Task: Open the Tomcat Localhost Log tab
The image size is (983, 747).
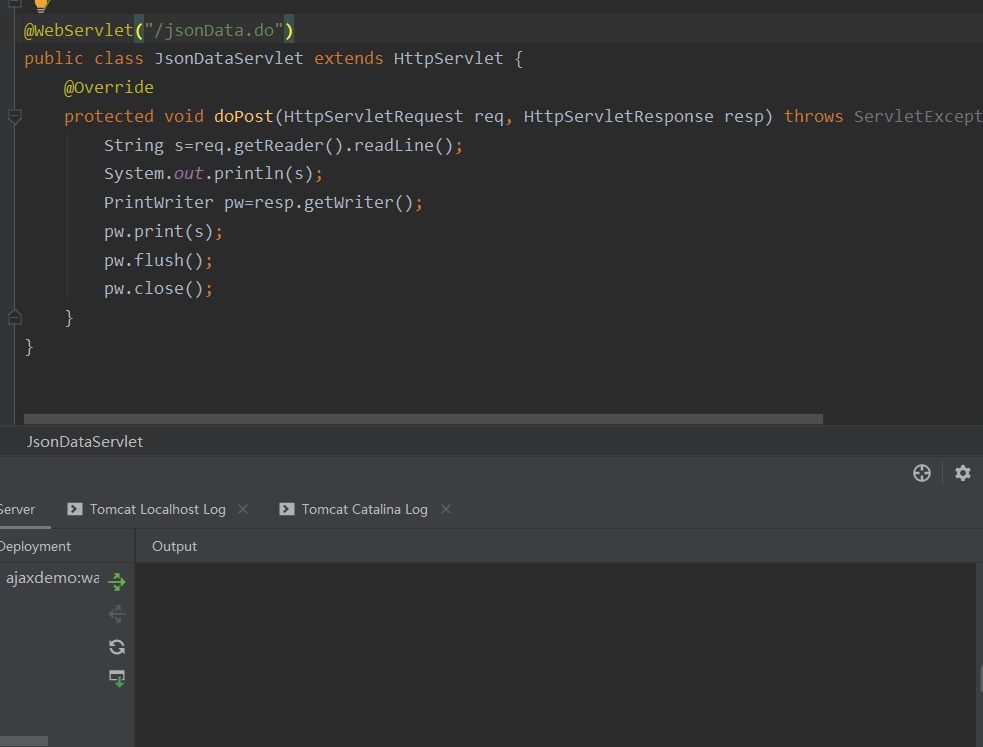Action: click(x=157, y=509)
